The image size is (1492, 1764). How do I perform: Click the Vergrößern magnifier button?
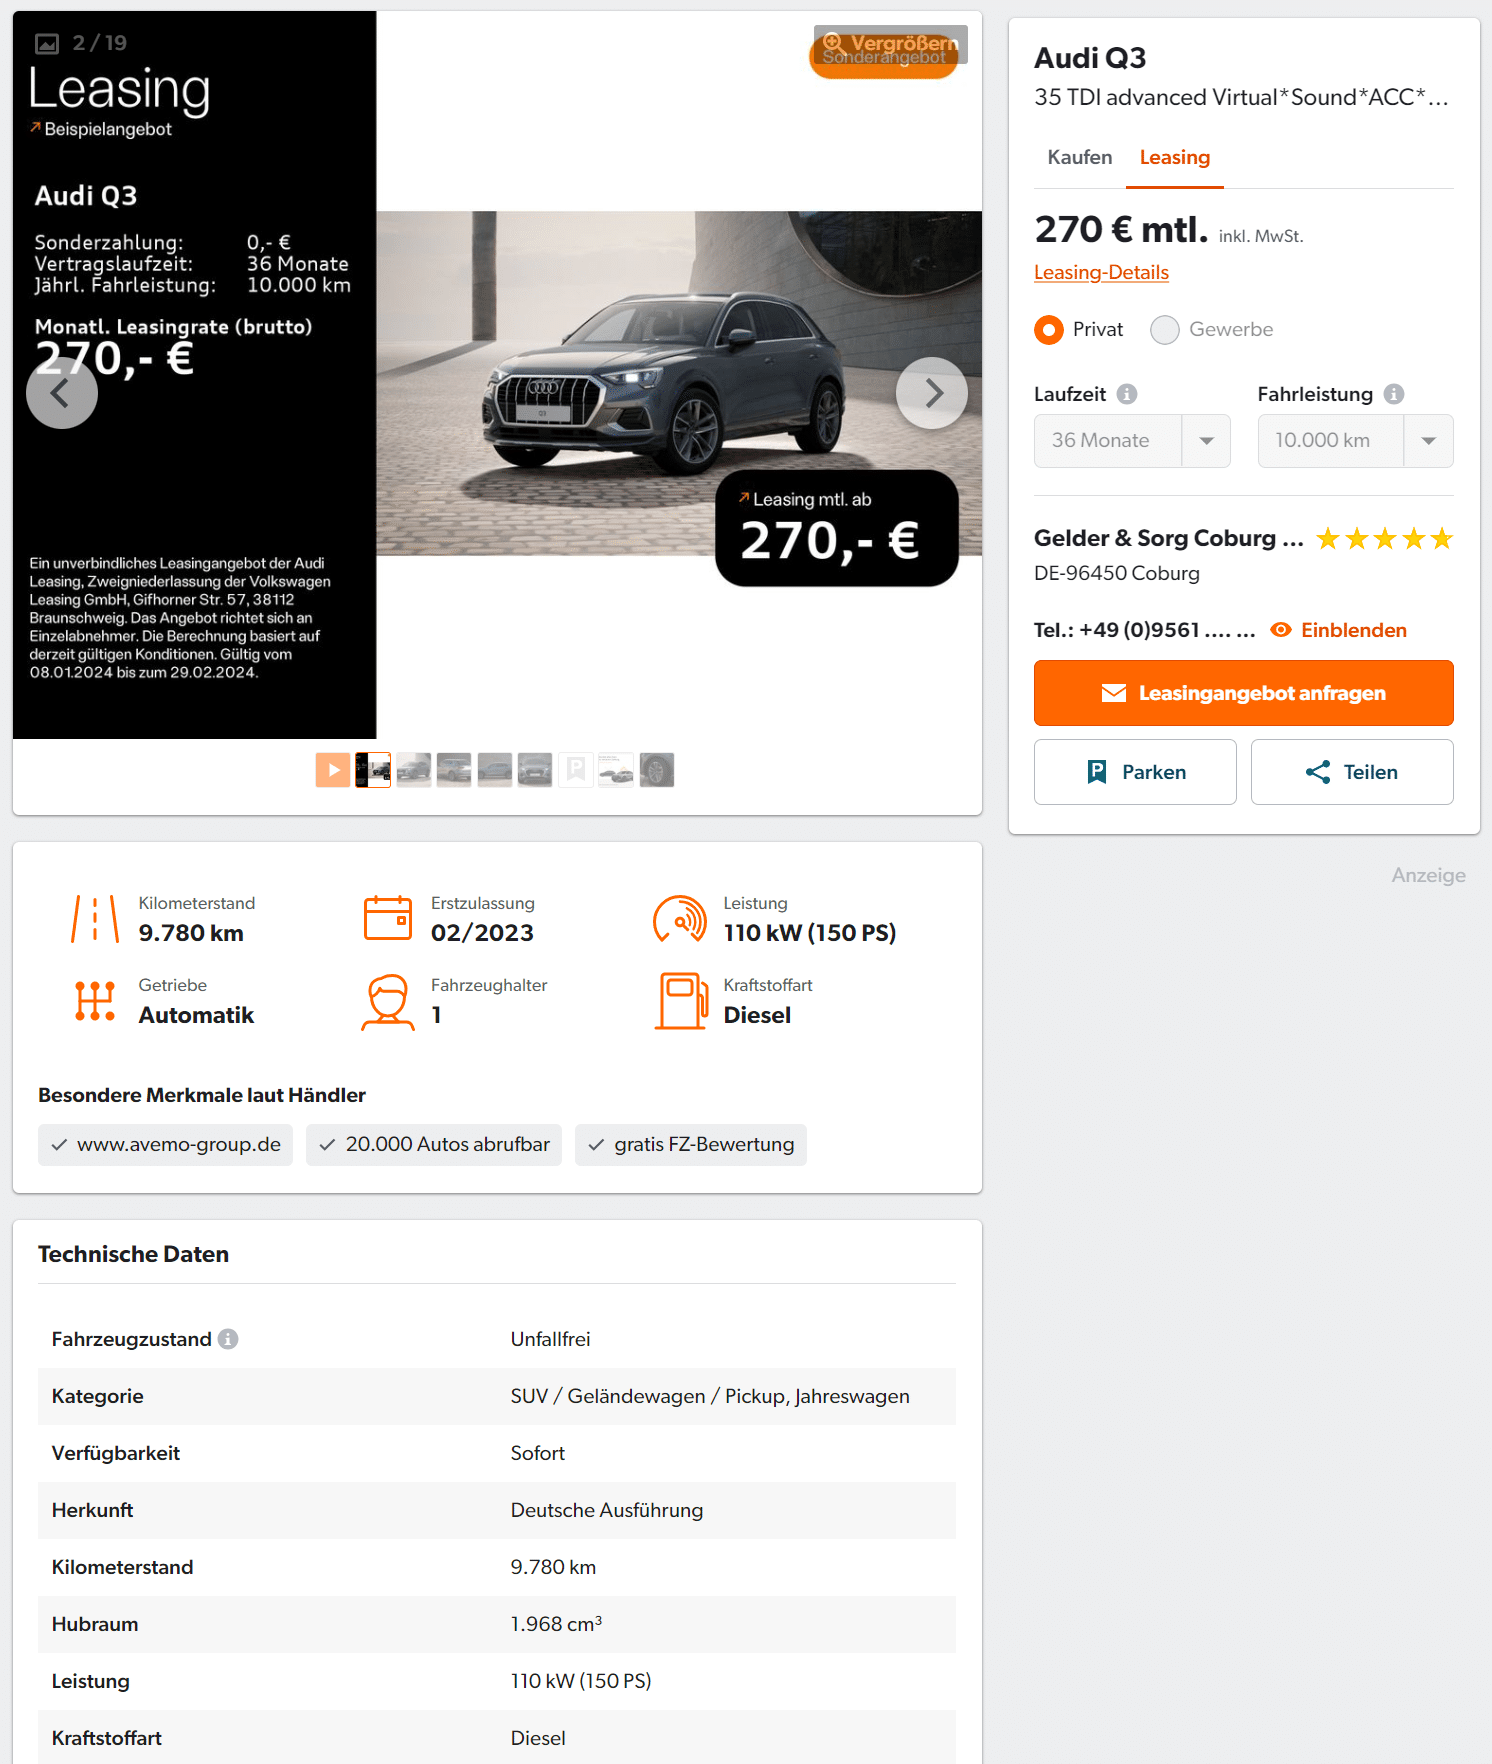(x=891, y=44)
